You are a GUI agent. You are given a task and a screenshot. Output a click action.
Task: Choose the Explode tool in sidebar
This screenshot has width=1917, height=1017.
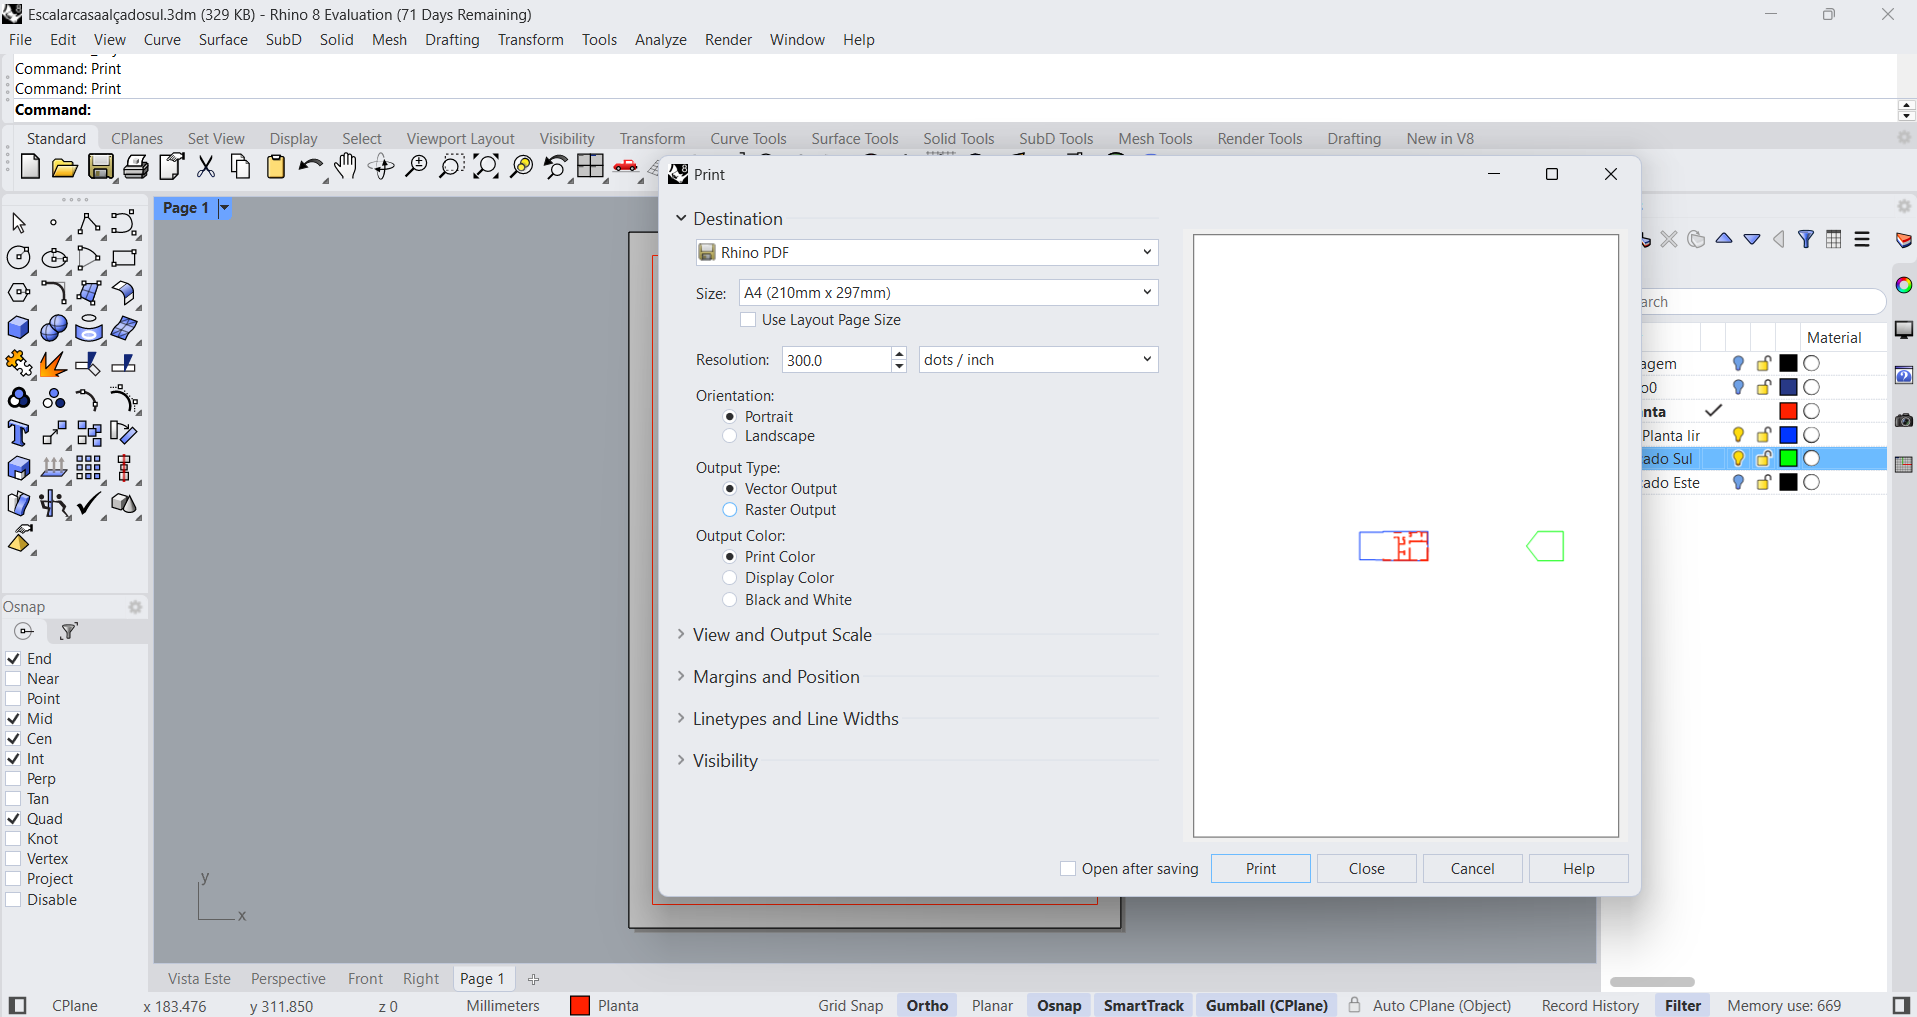[19, 364]
